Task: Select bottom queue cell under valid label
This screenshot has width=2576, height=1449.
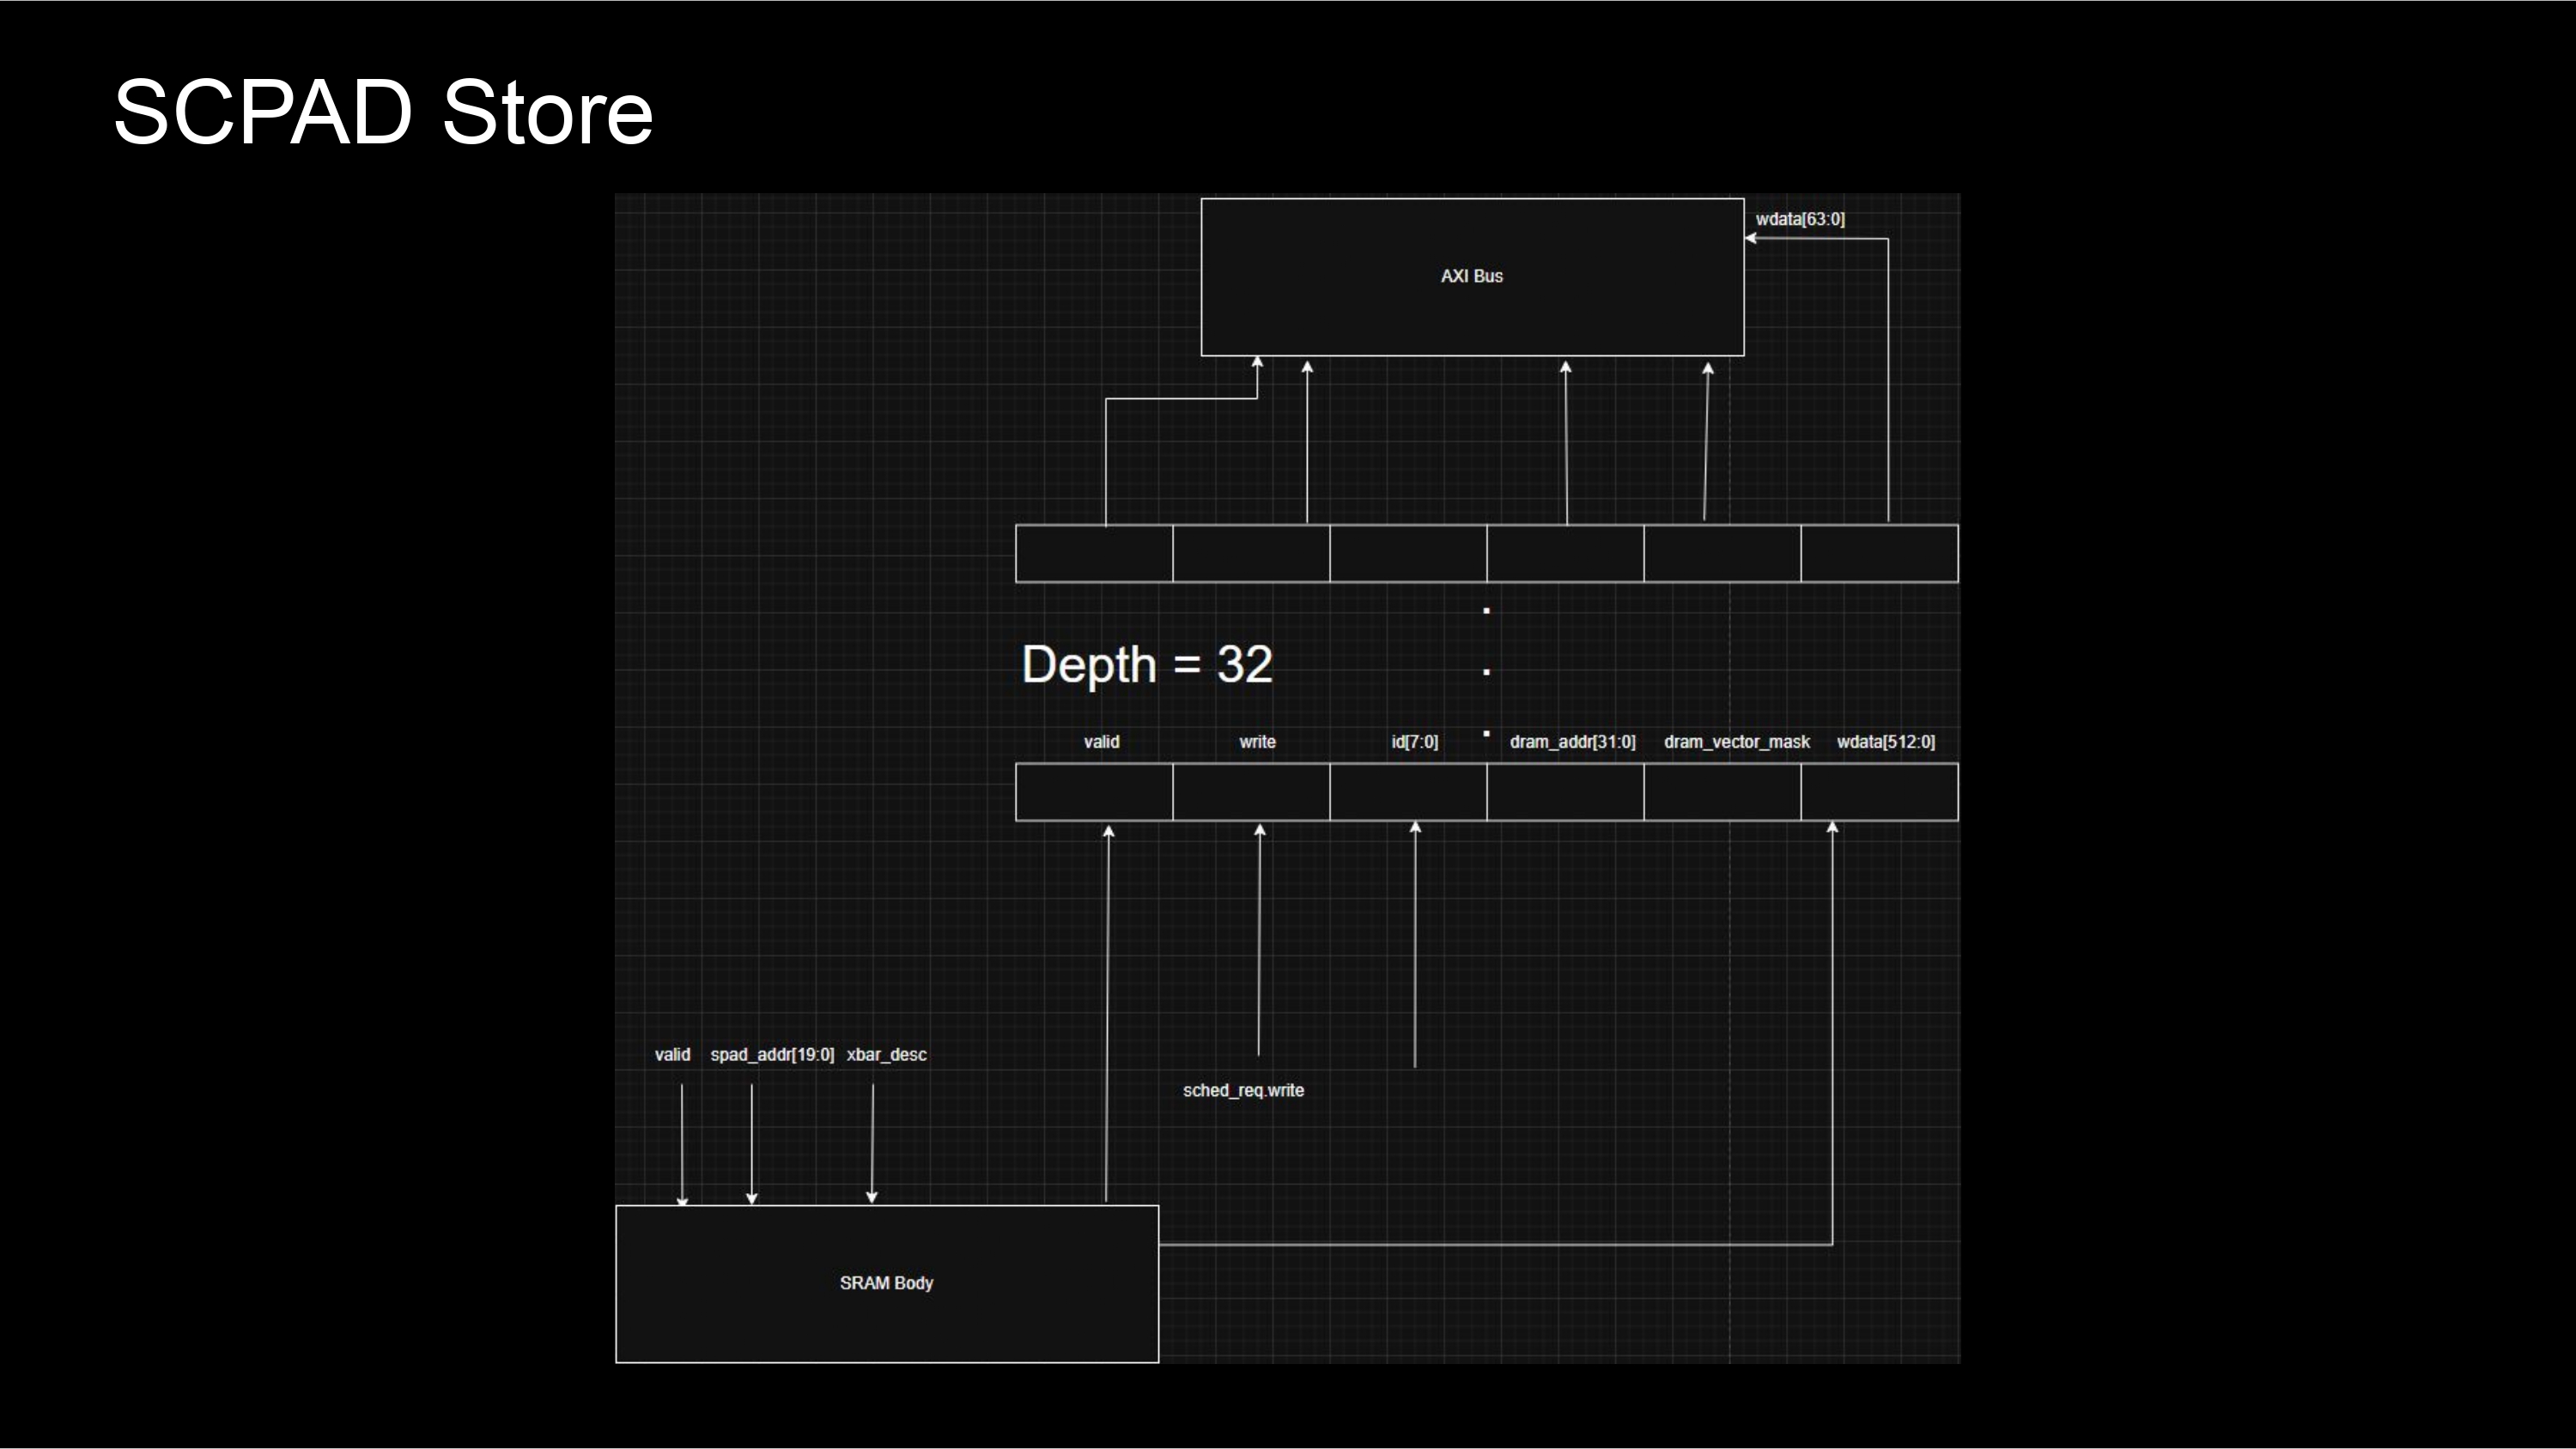Action: coord(1094,792)
